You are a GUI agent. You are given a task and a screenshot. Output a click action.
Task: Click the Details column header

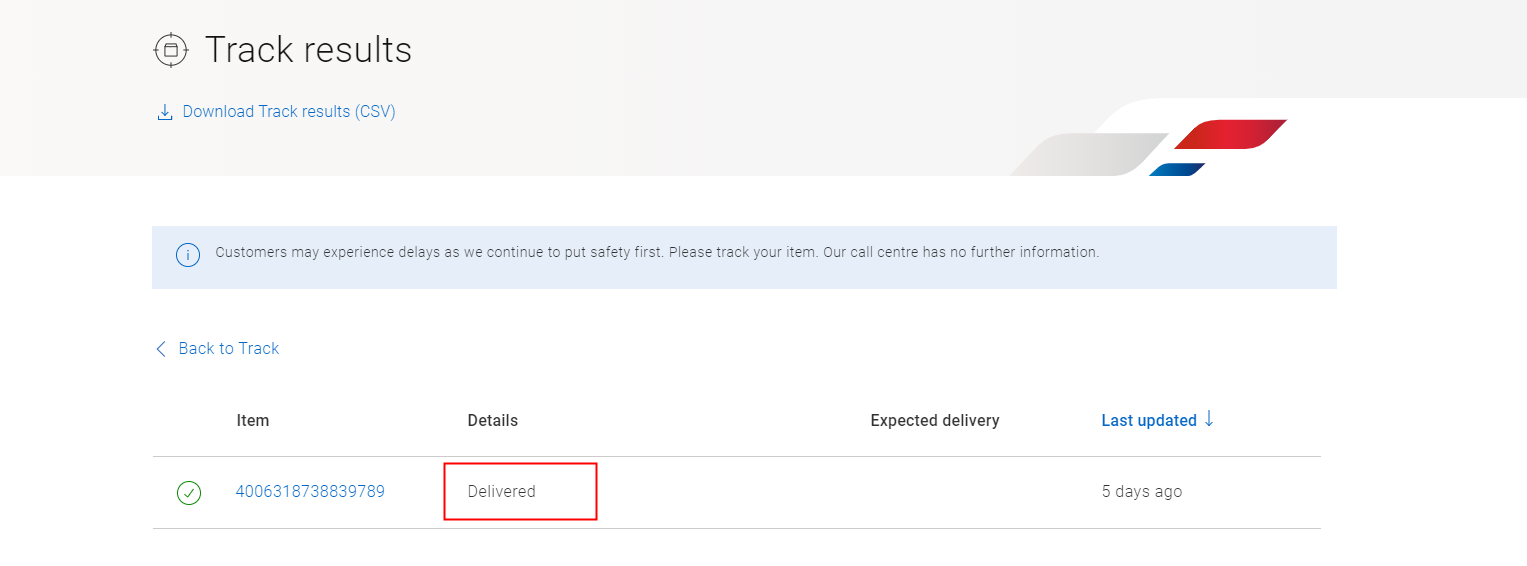(x=493, y=421)
